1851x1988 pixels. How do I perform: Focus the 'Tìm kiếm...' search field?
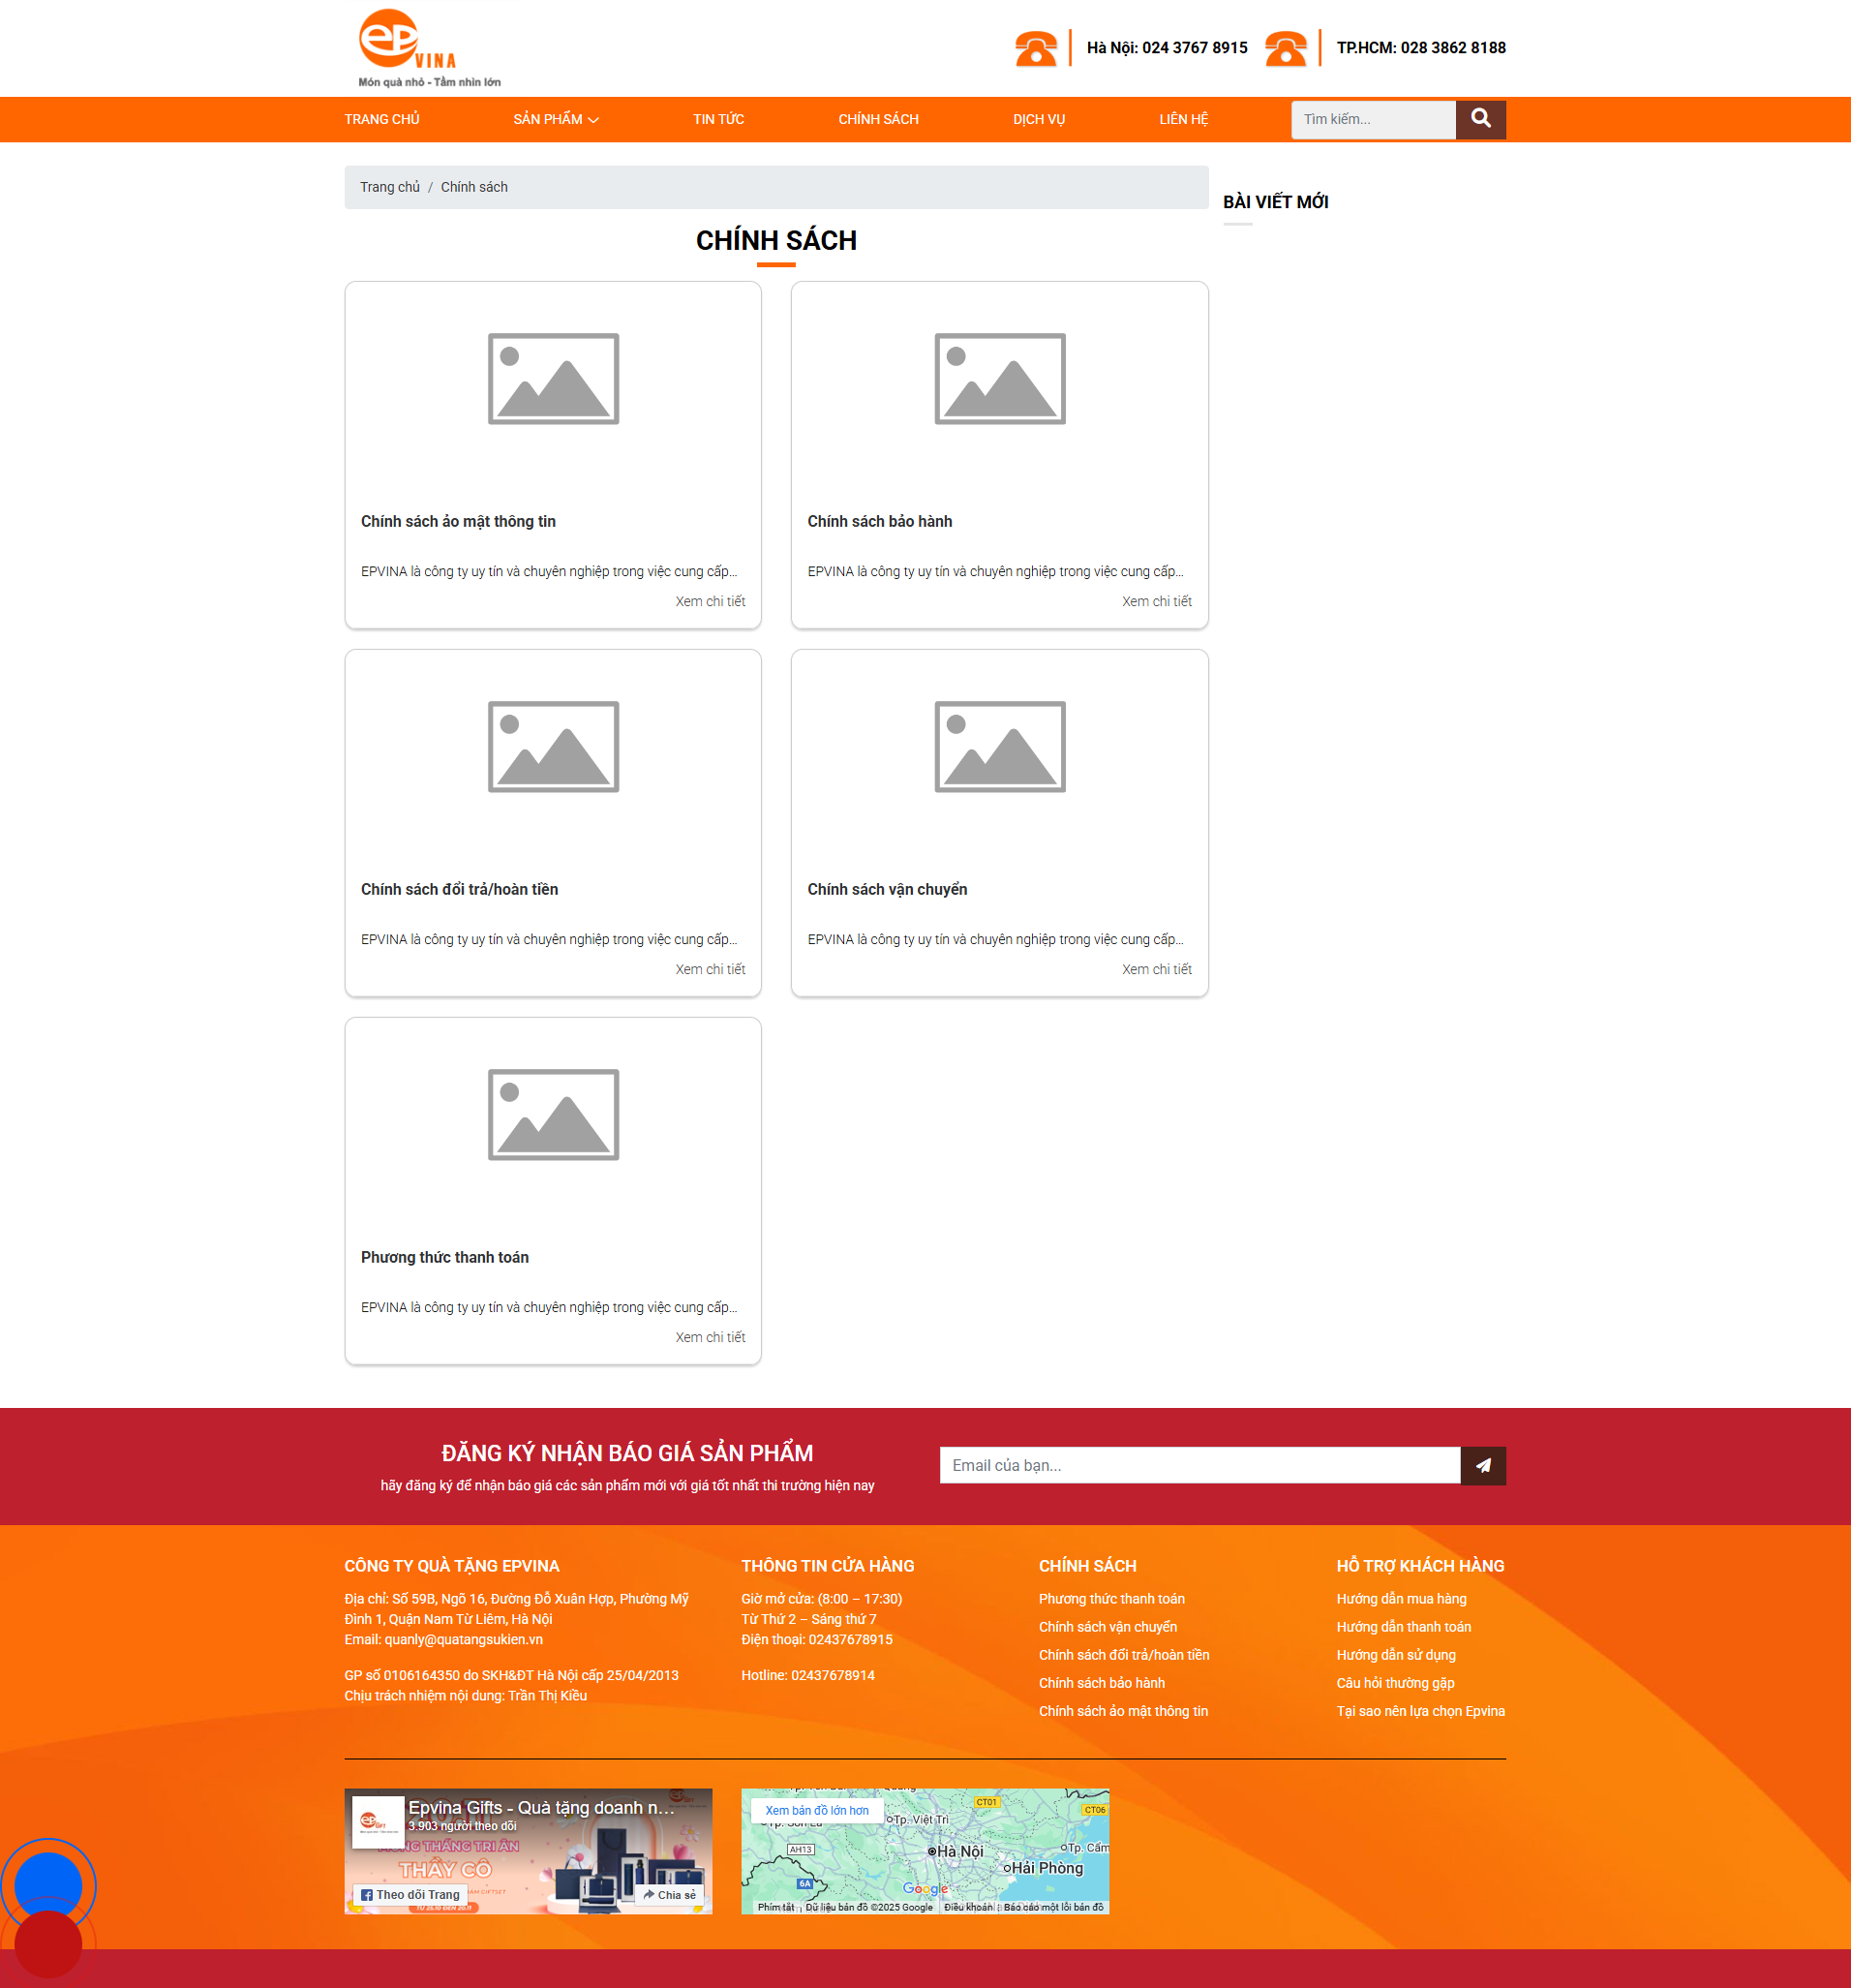click(x=1372, y=119)
